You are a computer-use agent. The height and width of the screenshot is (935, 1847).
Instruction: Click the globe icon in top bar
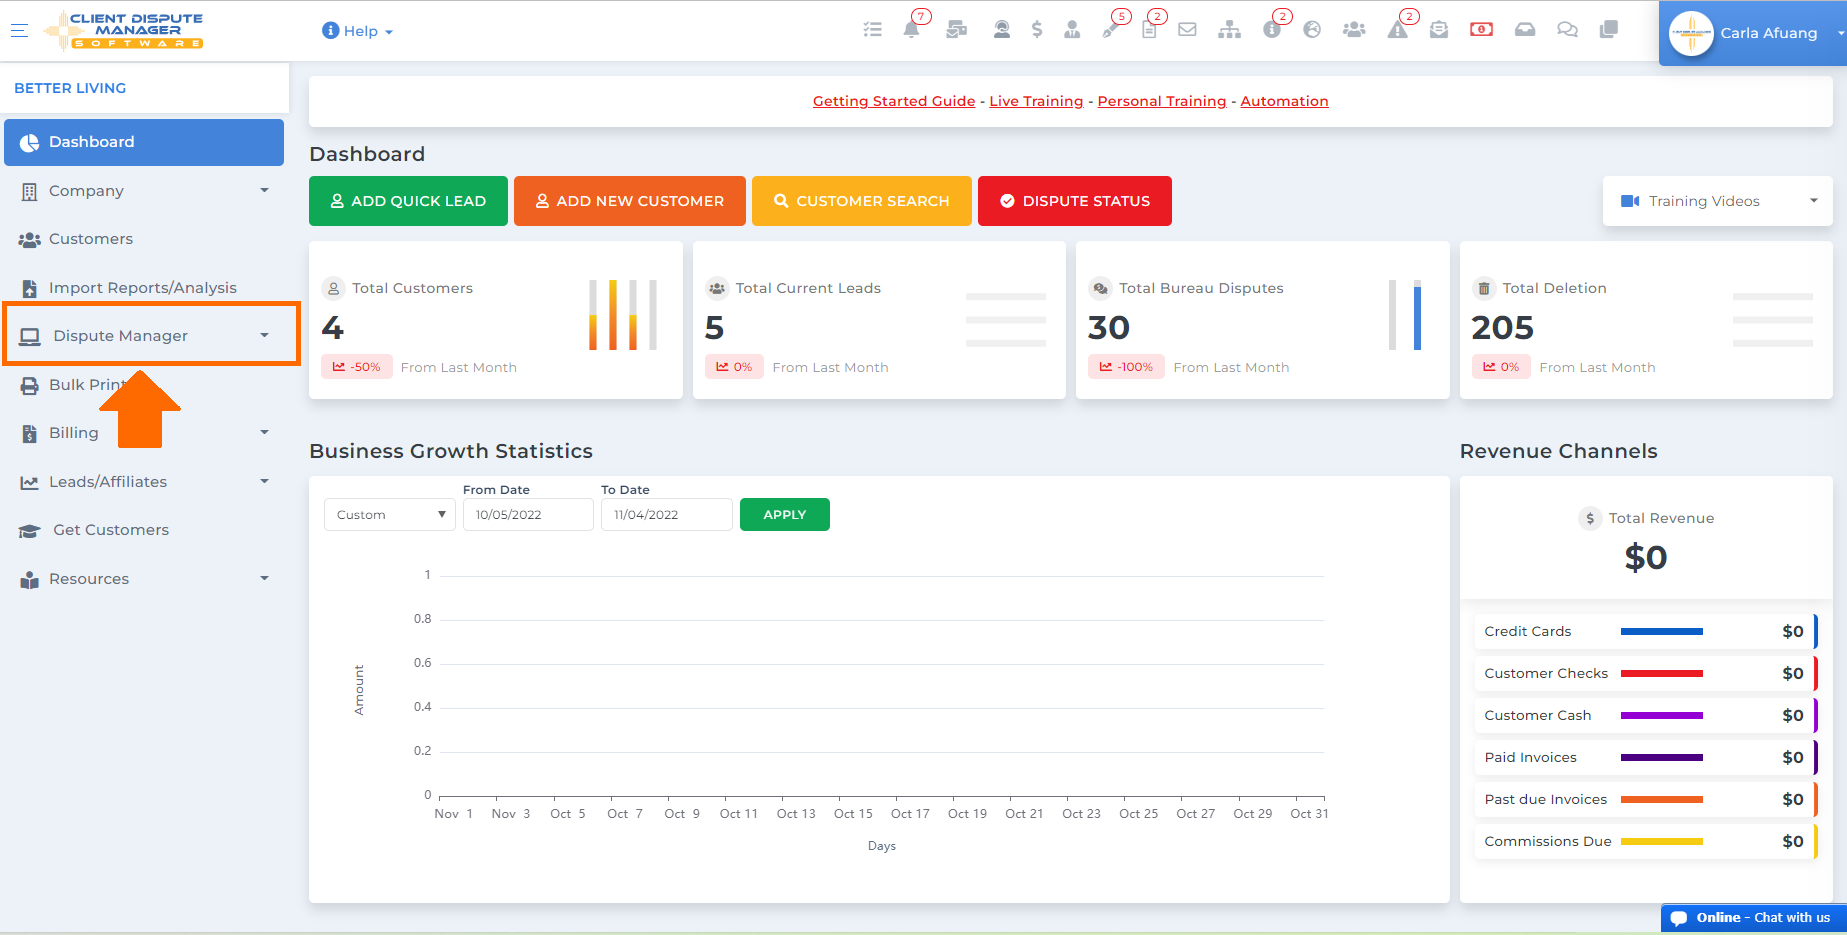tap(1312, 30)
